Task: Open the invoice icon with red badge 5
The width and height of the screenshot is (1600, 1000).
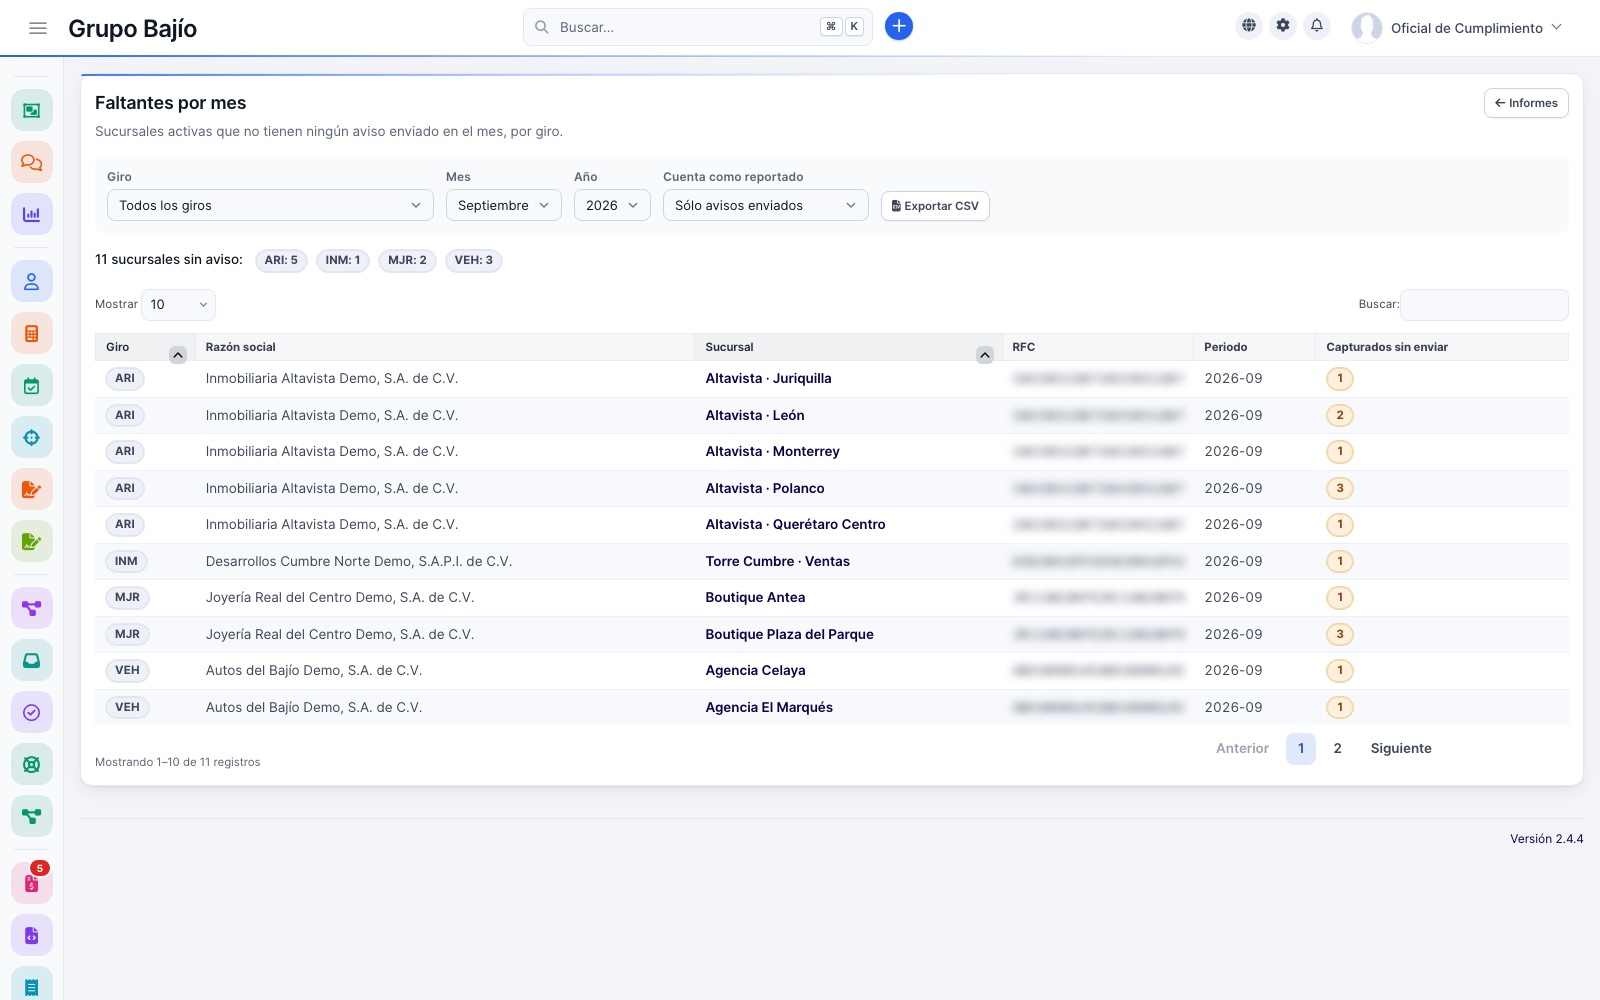Action: (x=32, y=883)
